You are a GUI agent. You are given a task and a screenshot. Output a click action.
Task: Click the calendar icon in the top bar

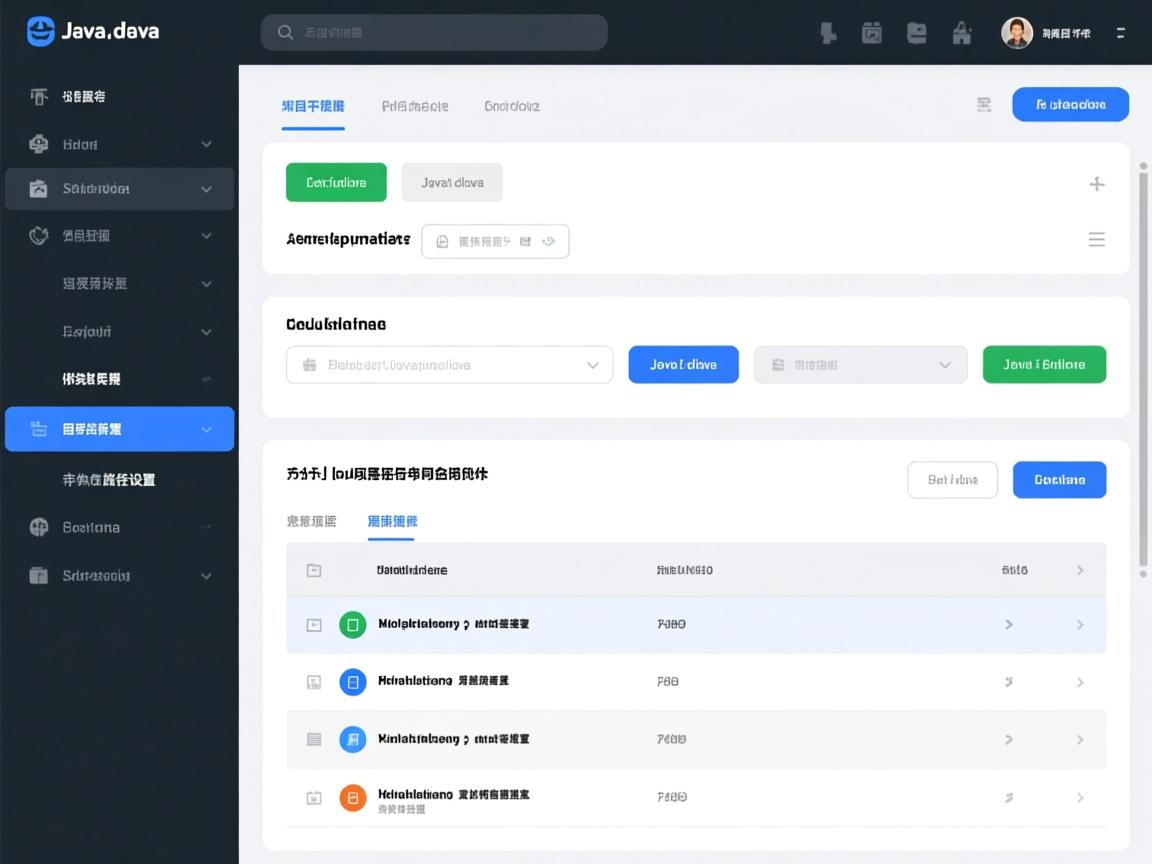(871, 32)
